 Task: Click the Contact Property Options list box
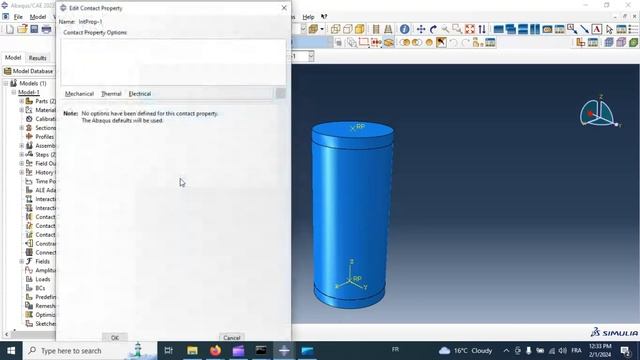173,62
